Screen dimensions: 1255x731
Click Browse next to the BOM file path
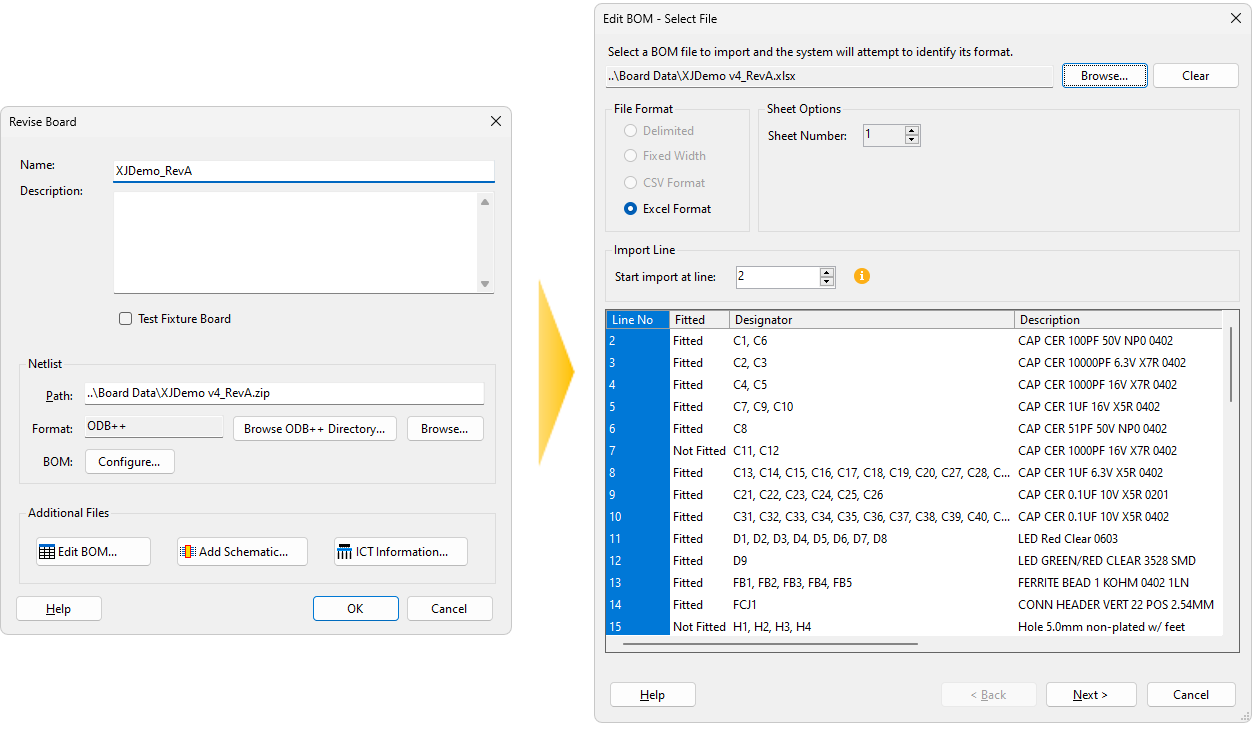click(1104, 76)
